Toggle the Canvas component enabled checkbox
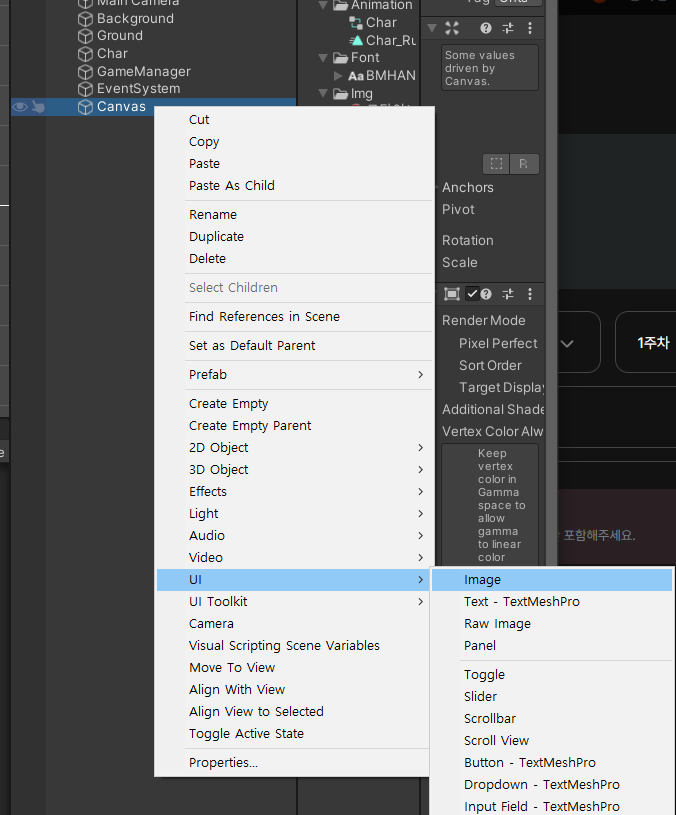Screen dimensions: 676x815 pos(472,294)
